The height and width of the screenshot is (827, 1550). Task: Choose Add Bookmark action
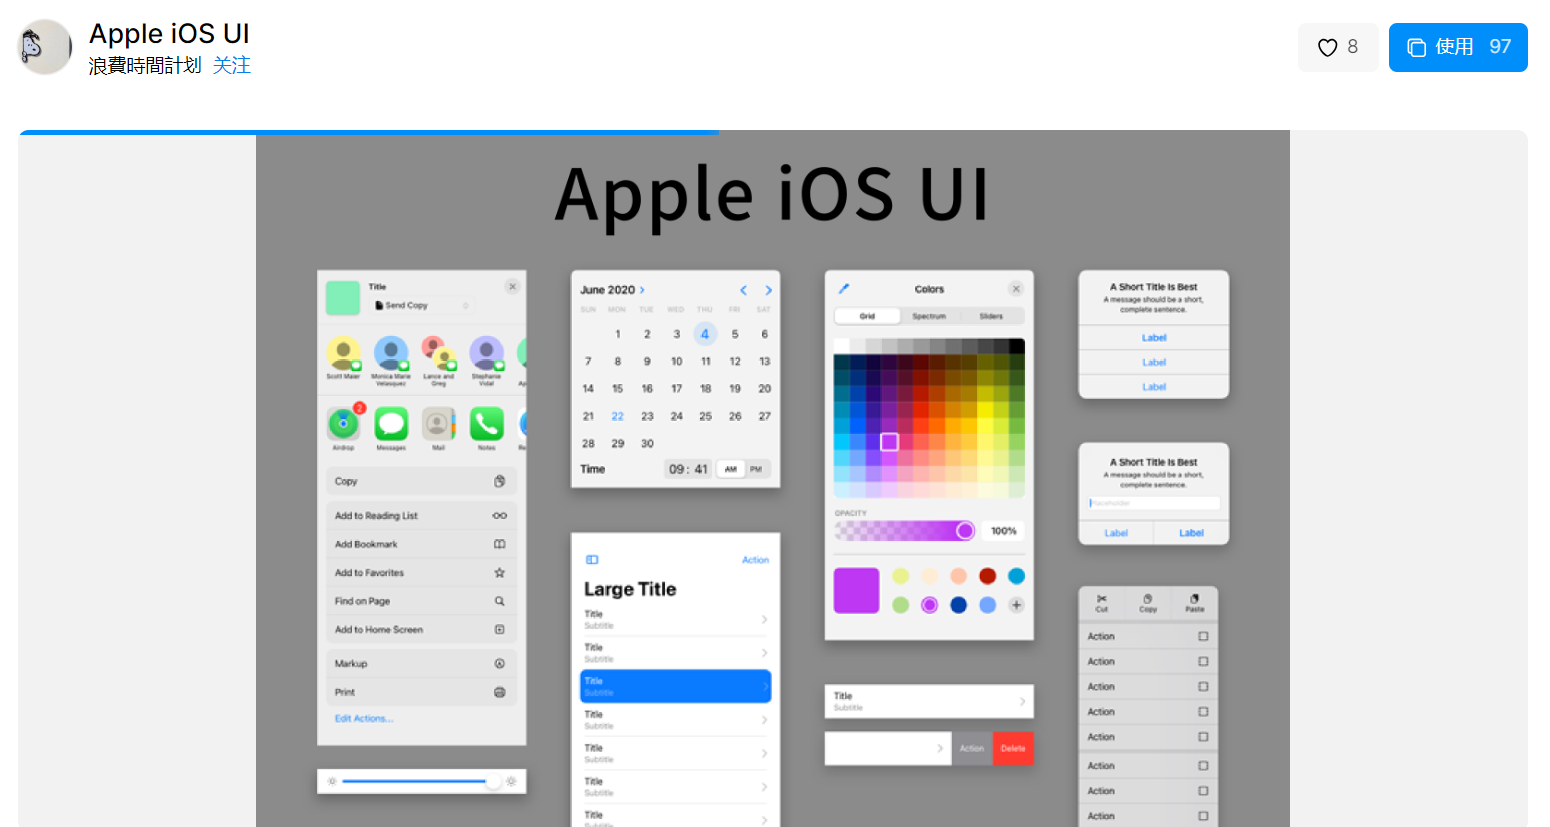[421, 544]
